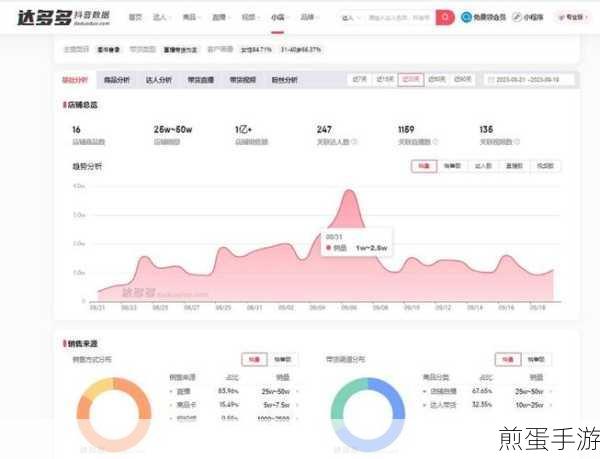Viewport: 600px width, 459px height.
Task: Expand the 直播 sales source row arrow
Action: click(x=297, y=391)
